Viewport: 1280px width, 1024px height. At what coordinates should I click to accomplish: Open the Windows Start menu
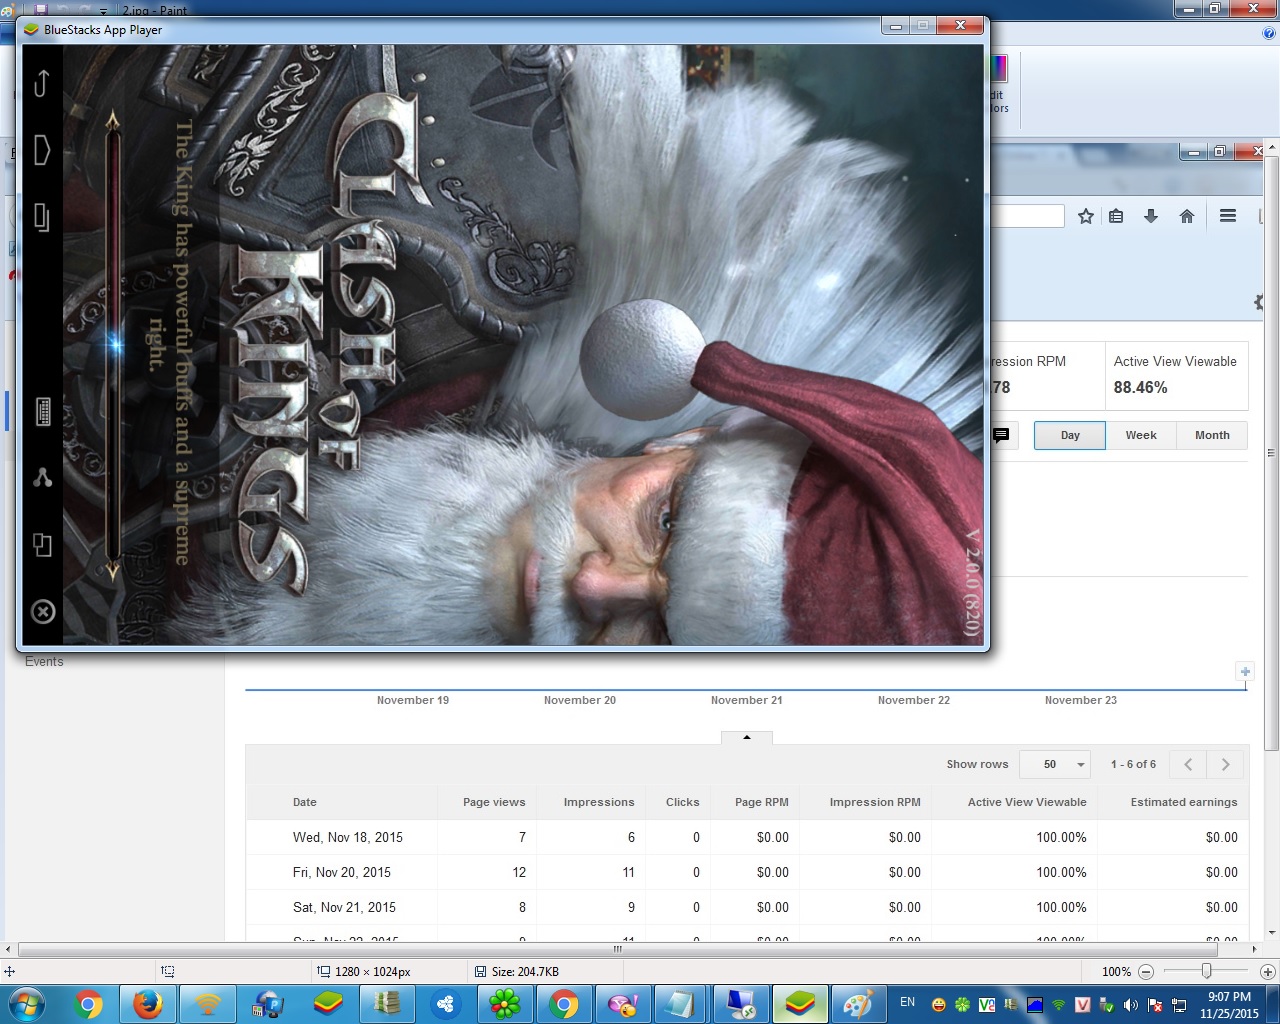25,1004
